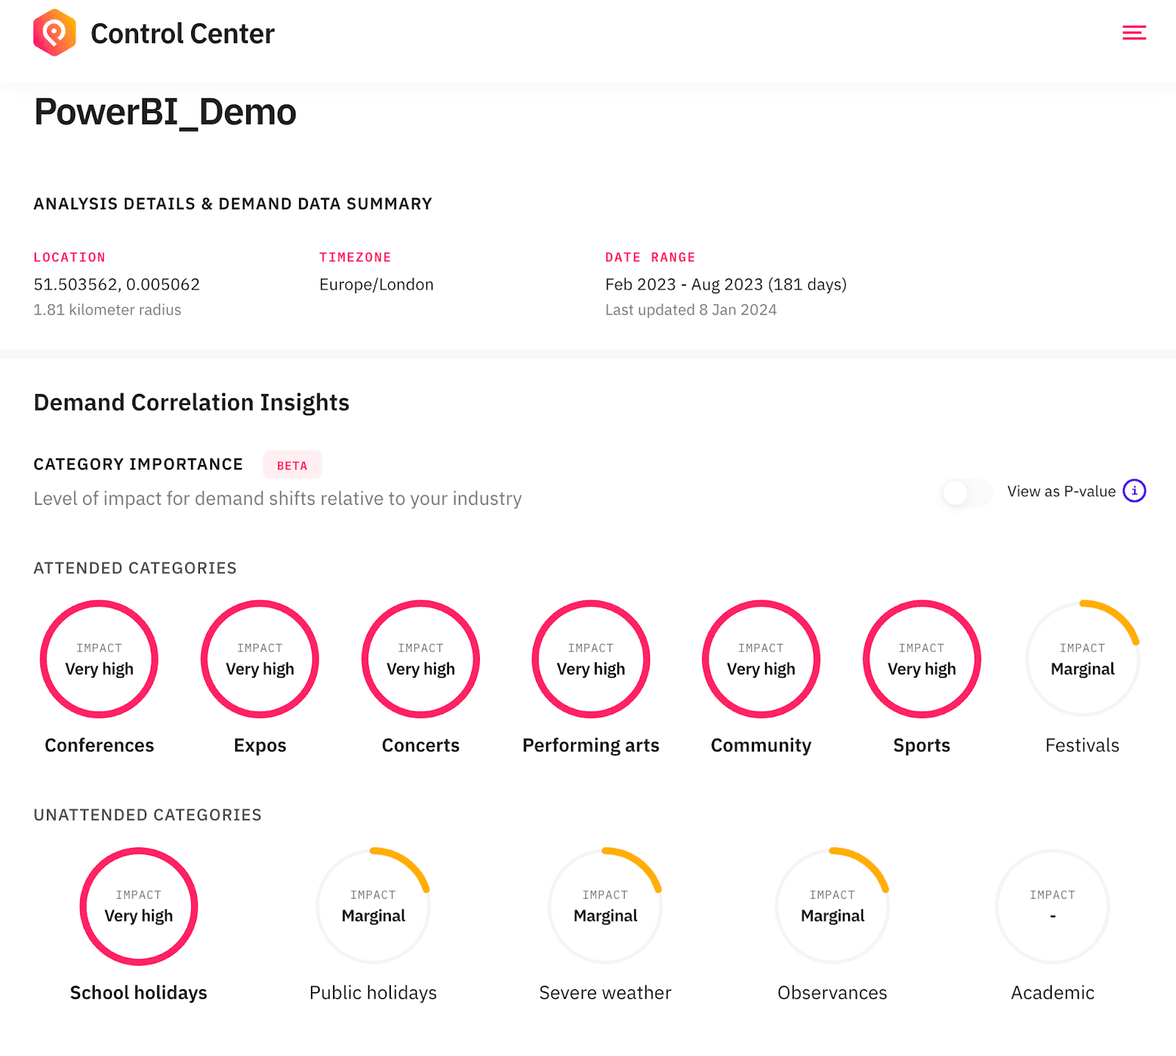Enable the View as P-value toggle
1176x1056 pixels.
(x=965, y=492)
